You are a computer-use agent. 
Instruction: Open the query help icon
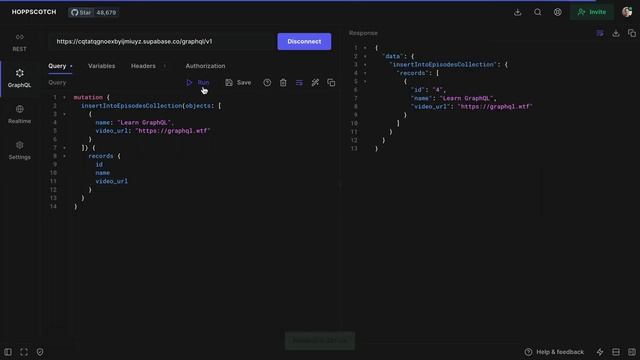267,82
